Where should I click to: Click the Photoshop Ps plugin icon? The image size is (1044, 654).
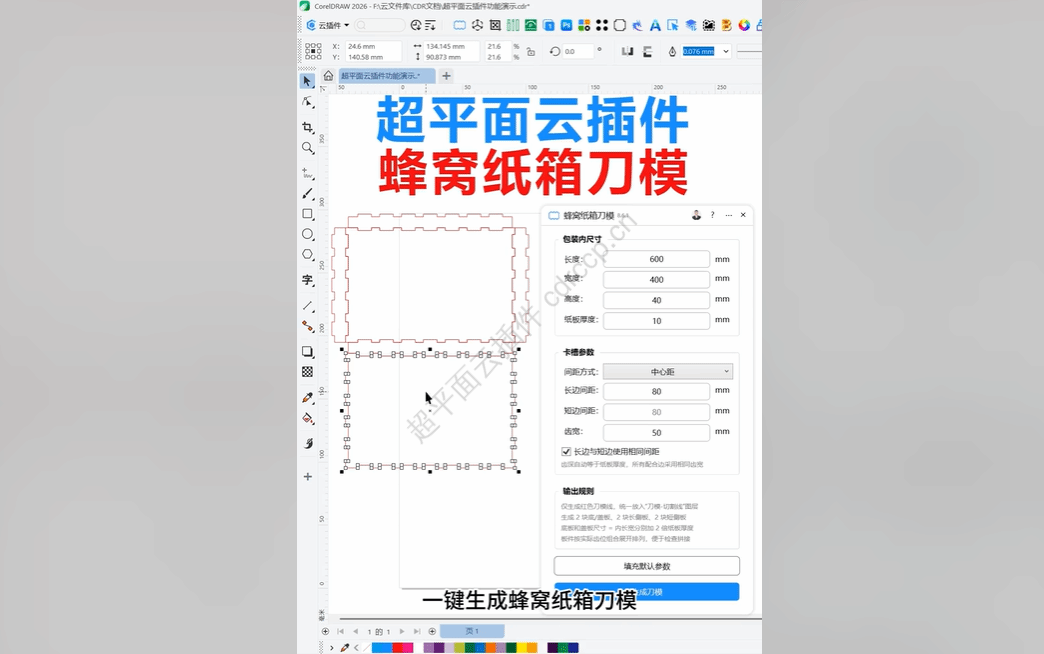point(566,25)
